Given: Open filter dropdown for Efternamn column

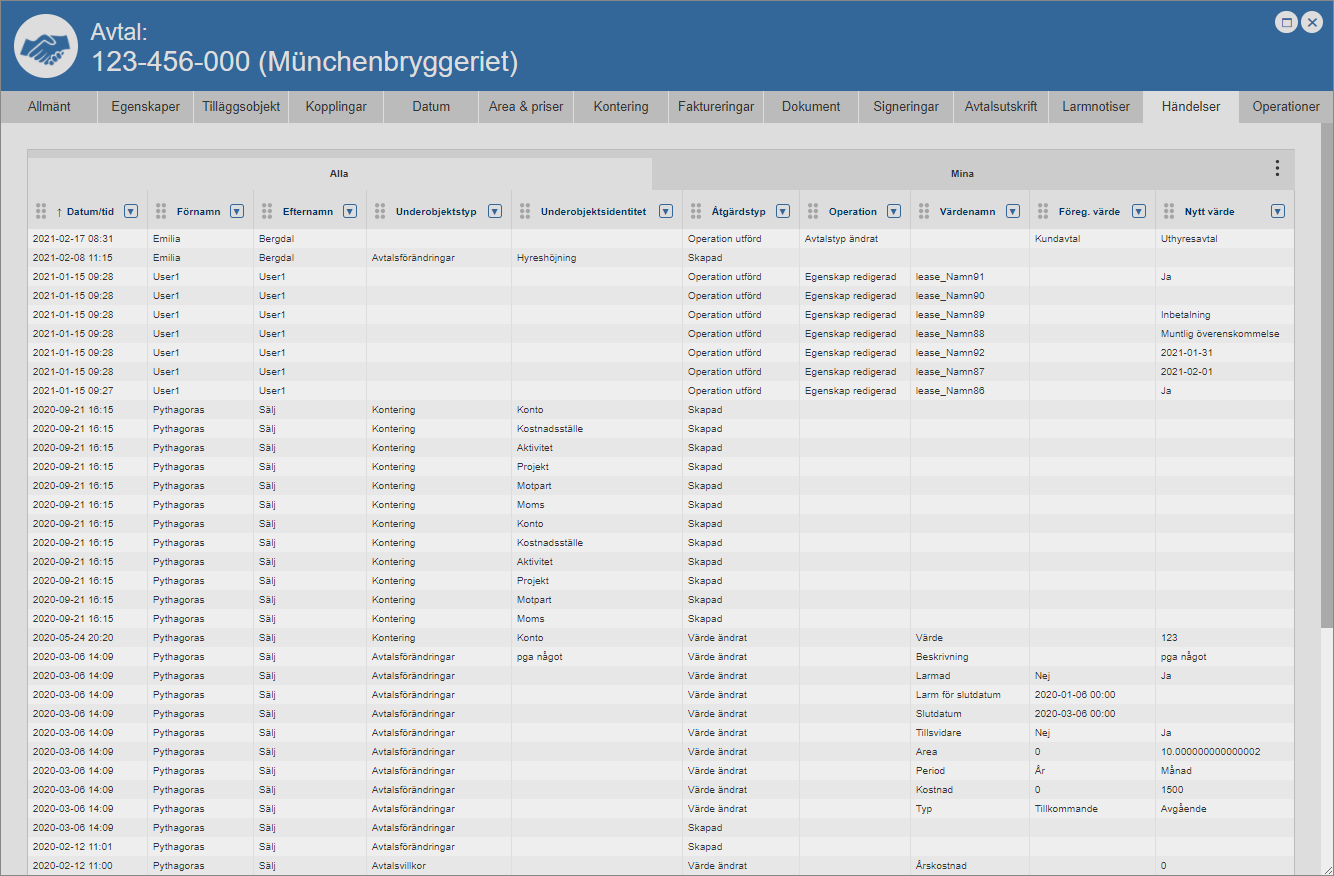Looking at the screenshot, I should coord(350,211).
